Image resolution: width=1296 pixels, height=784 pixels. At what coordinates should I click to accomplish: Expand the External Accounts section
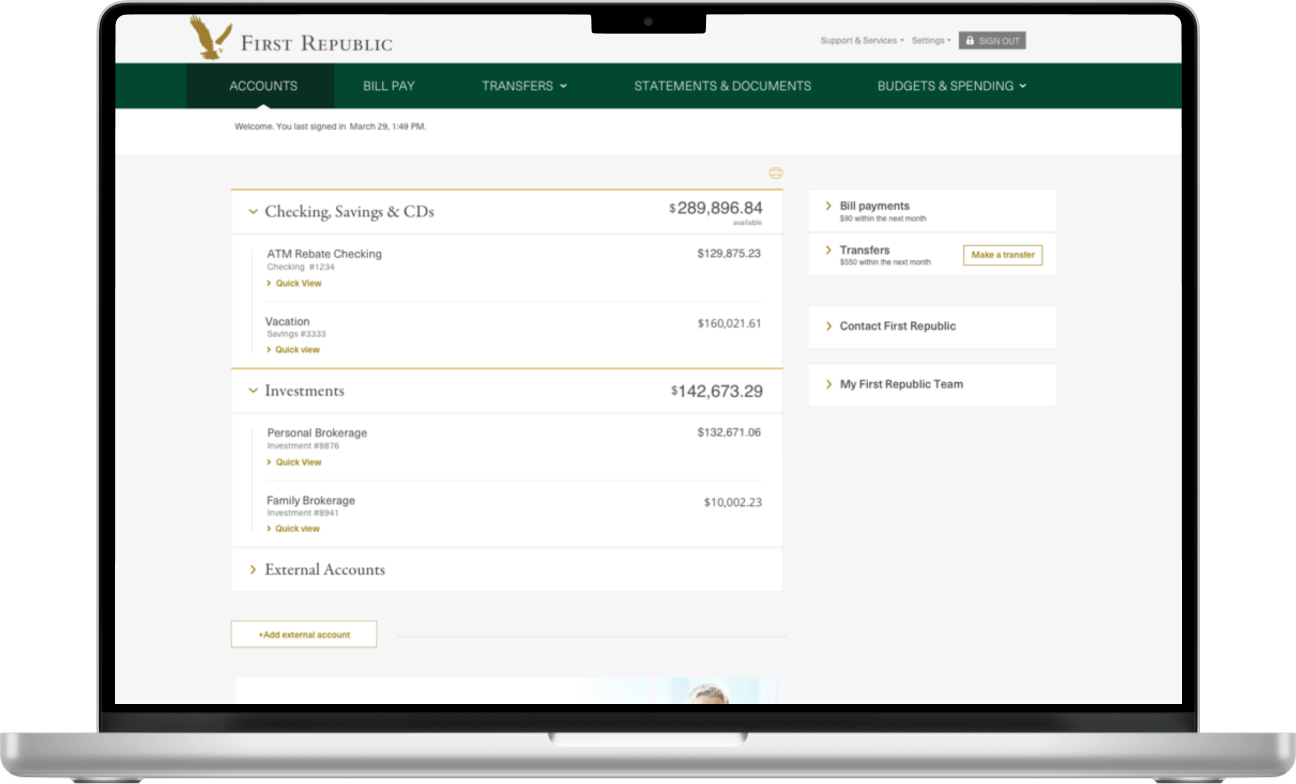253,570
